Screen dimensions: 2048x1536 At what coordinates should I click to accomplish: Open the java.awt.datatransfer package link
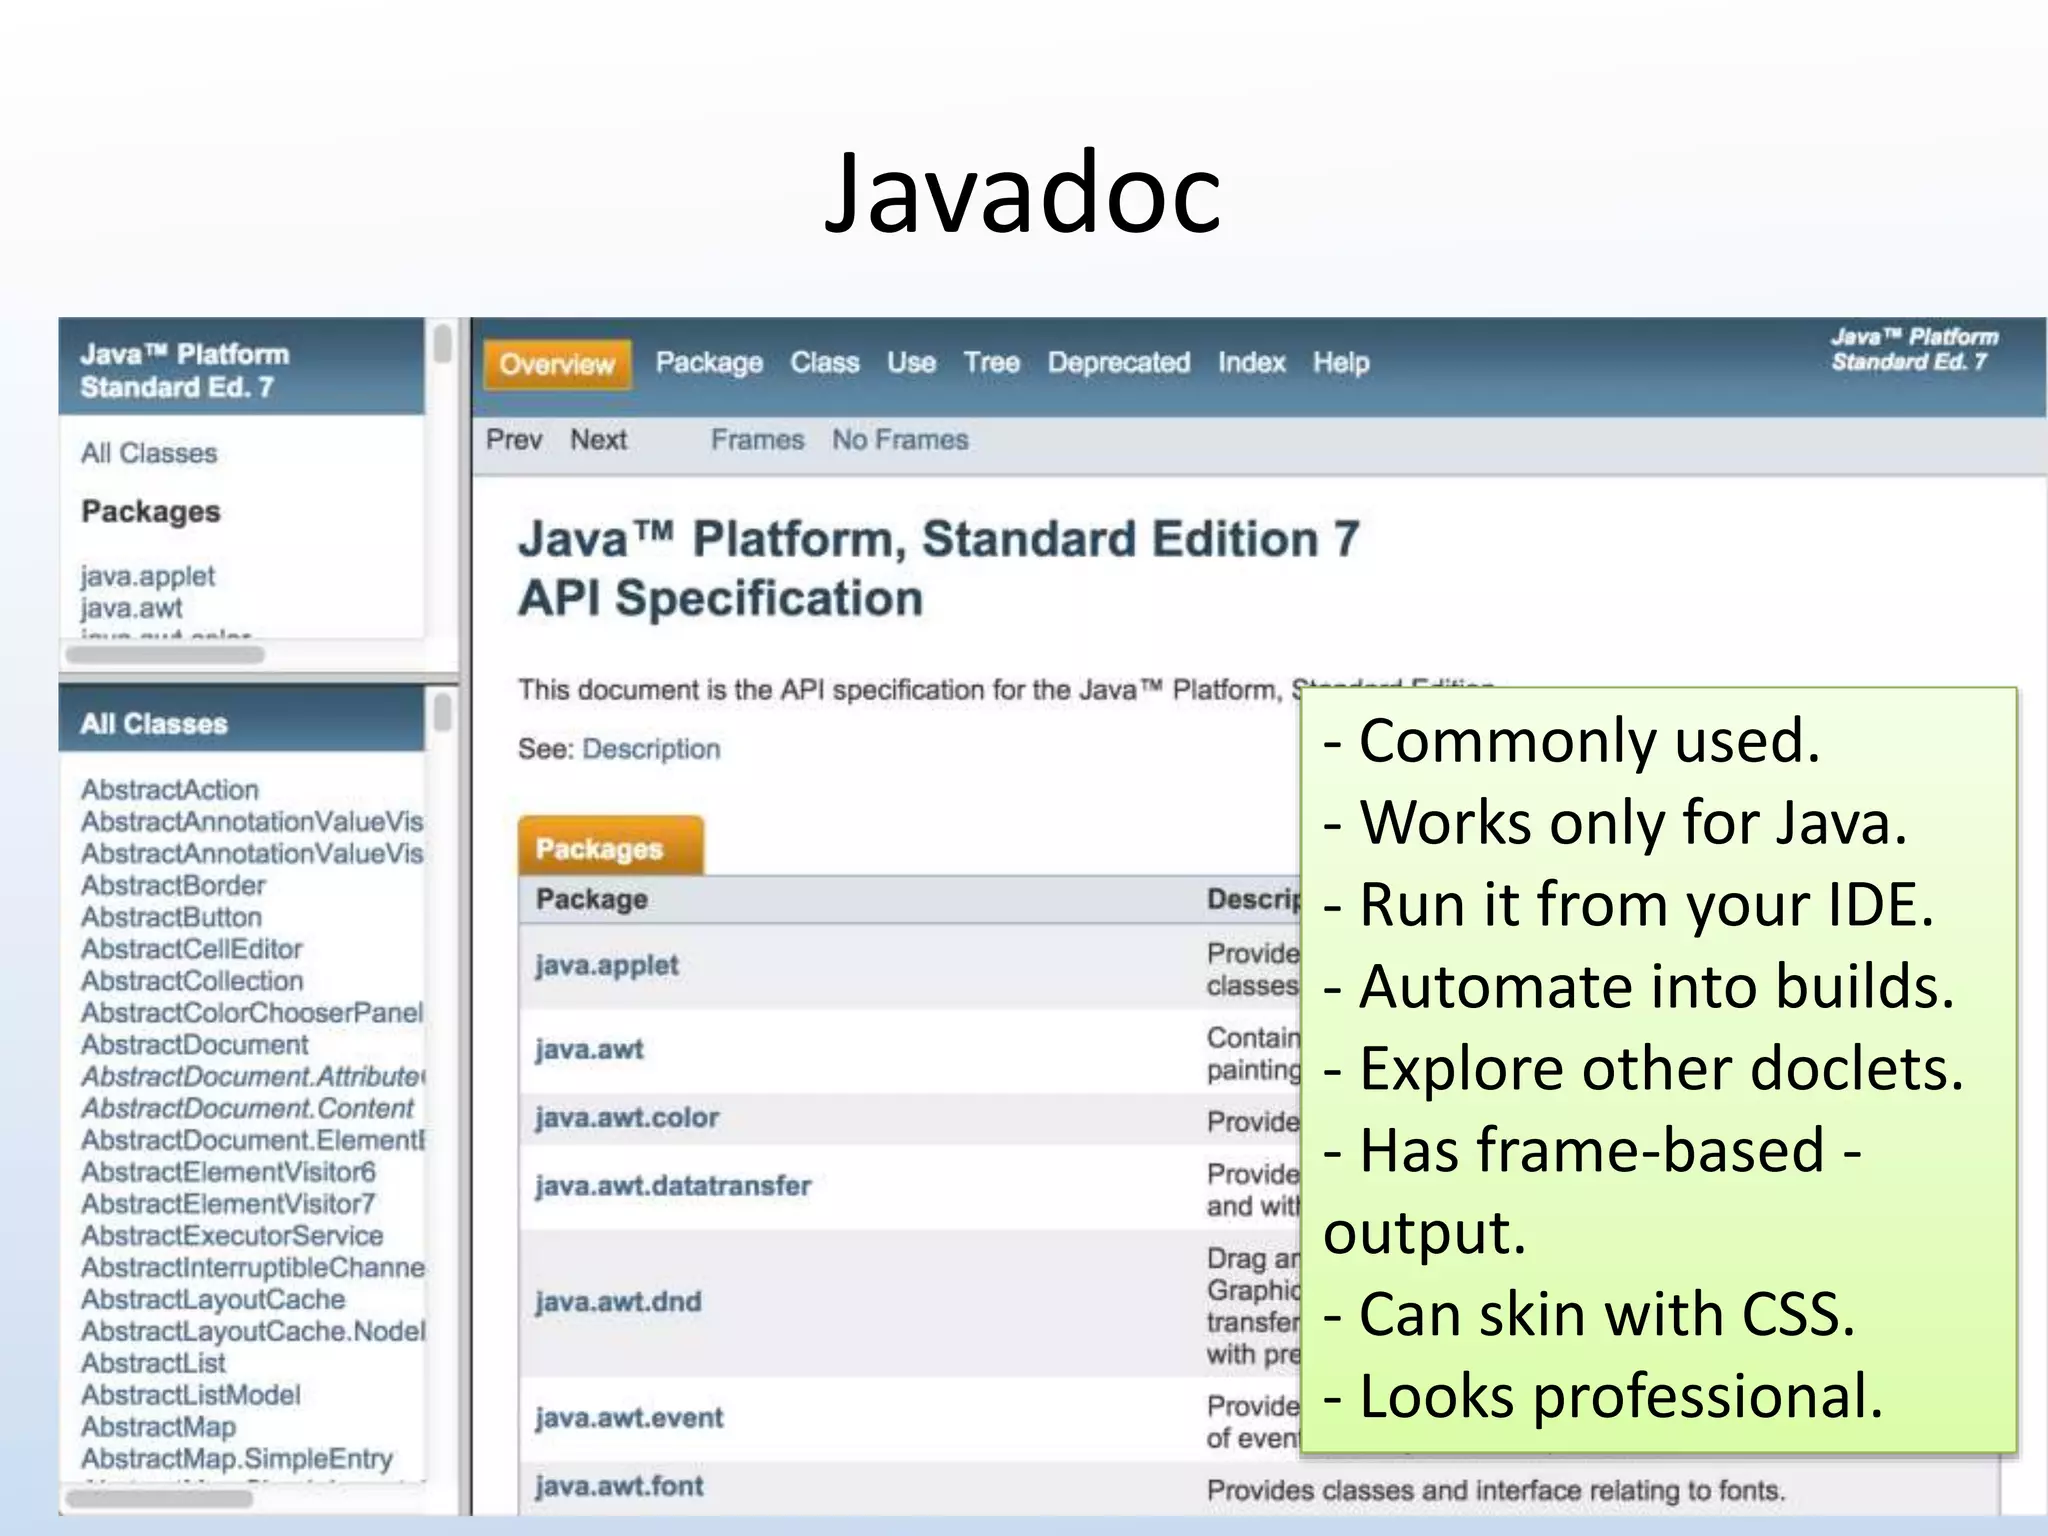[673, 1186]
